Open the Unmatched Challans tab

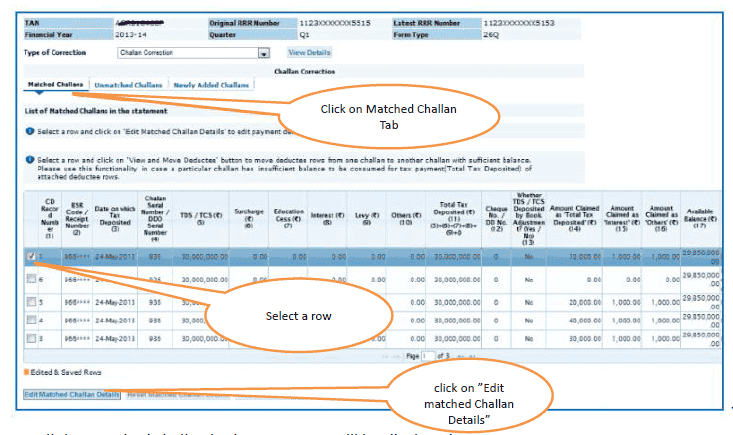(x=128, y=85)
